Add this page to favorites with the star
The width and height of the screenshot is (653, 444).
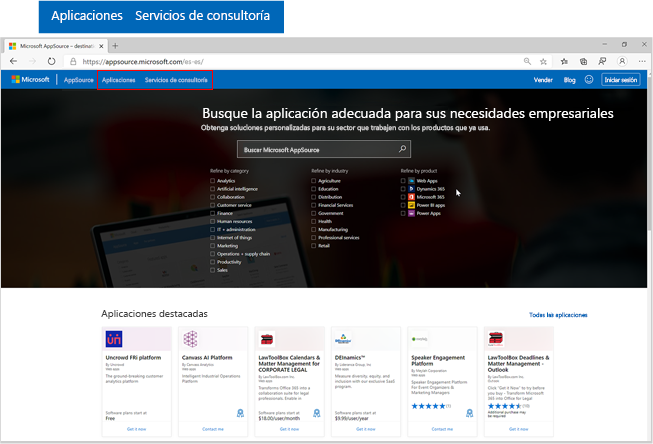coord(543,62)
